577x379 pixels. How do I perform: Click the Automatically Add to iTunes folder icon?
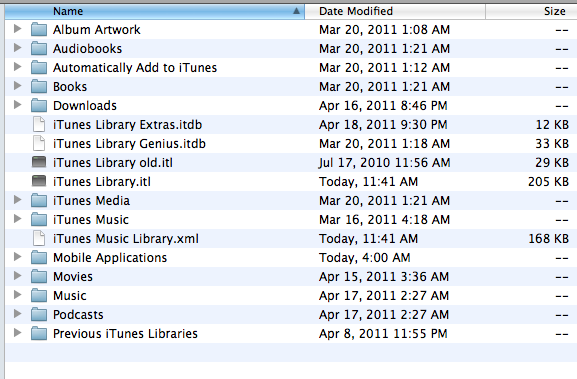pos(39,68)
